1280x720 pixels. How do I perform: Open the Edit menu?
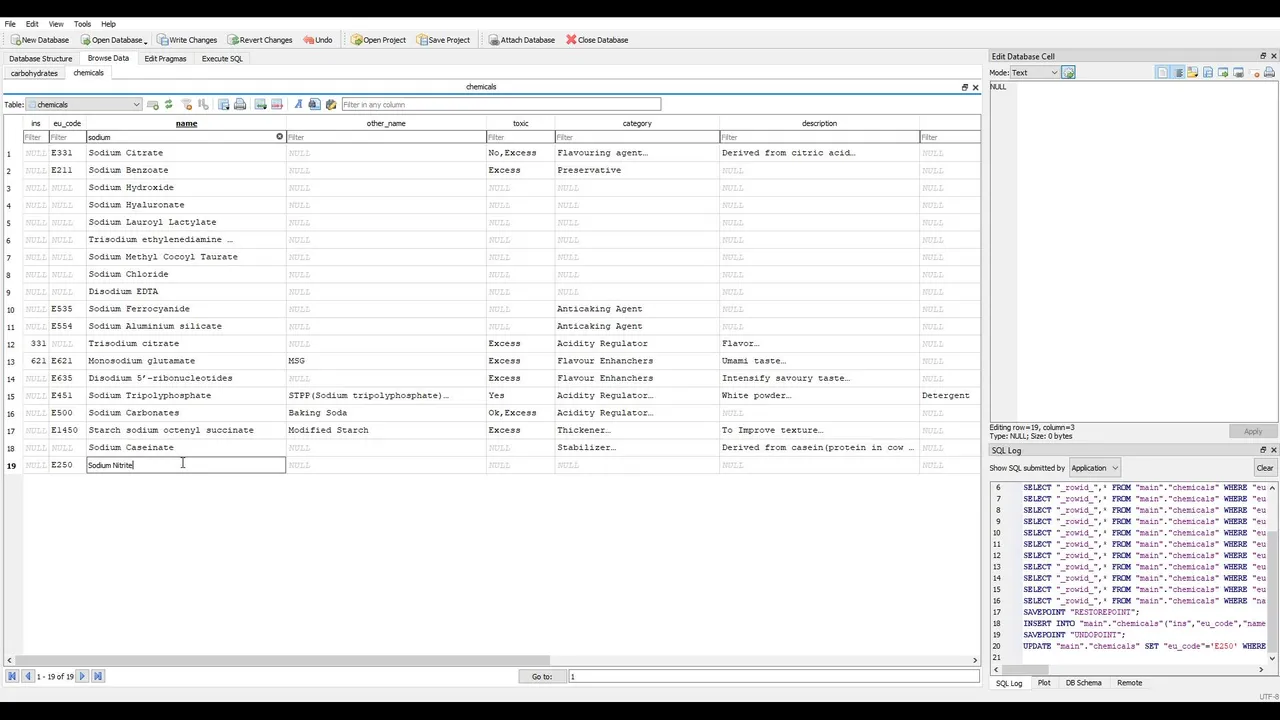tap(32, 24)
